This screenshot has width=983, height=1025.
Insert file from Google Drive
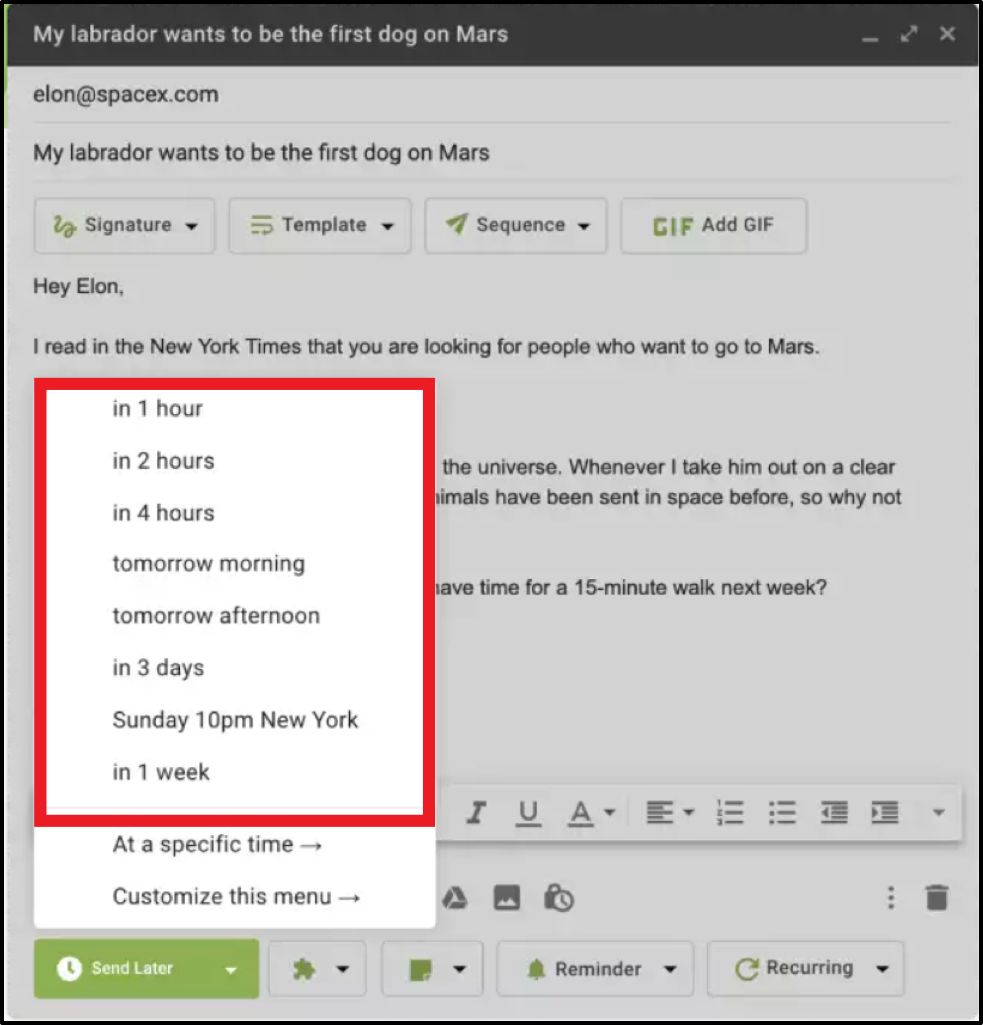455,897
